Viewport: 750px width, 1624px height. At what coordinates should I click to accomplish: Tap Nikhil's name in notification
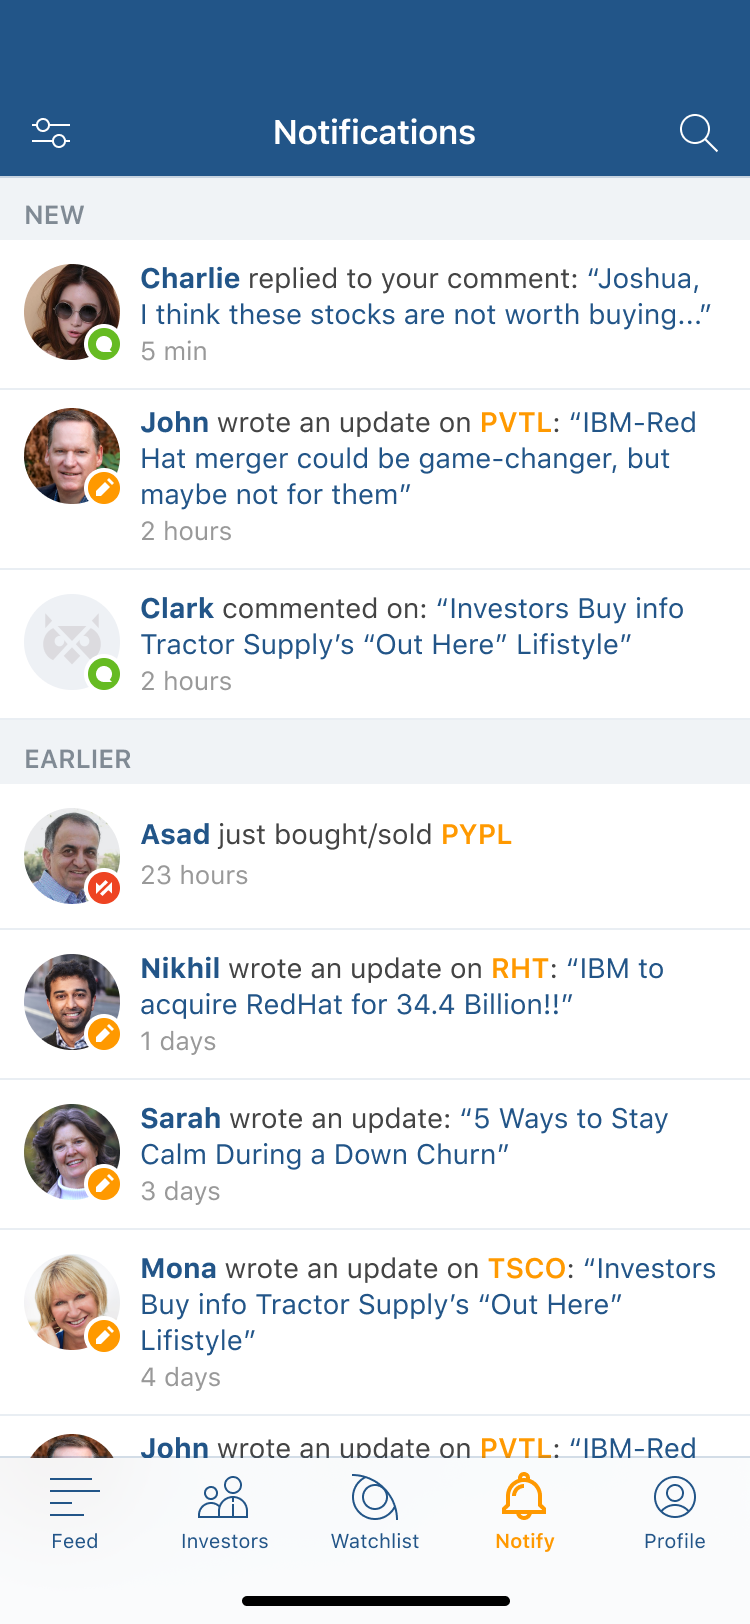point(180,969)
